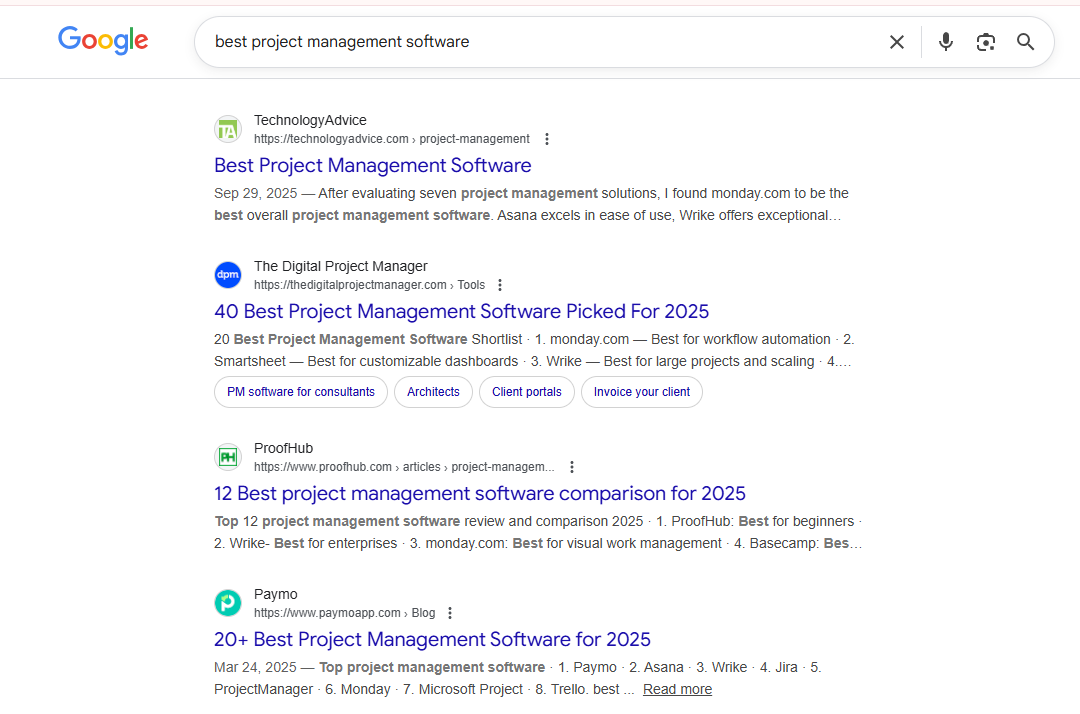The width and height of the screenshot is (1080, 714).
Task: Select the 'Client portals' chip
Action: click(x=527, y=392)
